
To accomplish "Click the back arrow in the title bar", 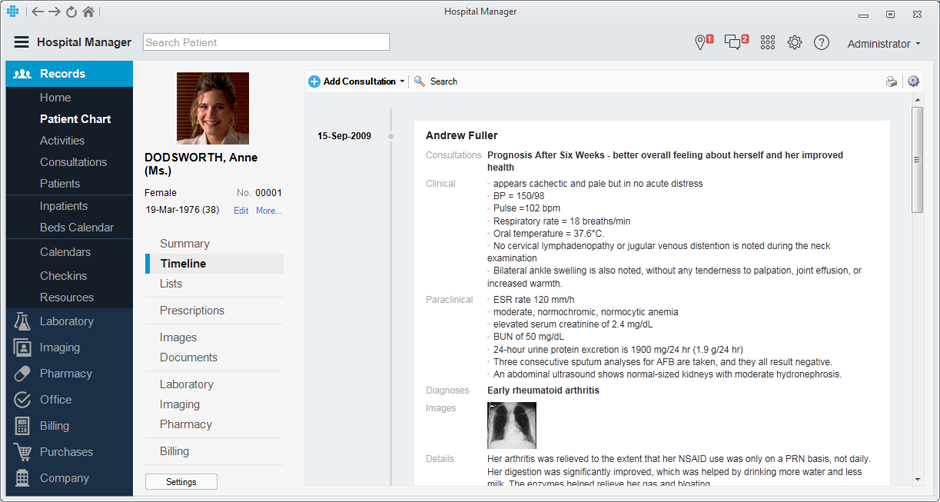I will (38, 11).
